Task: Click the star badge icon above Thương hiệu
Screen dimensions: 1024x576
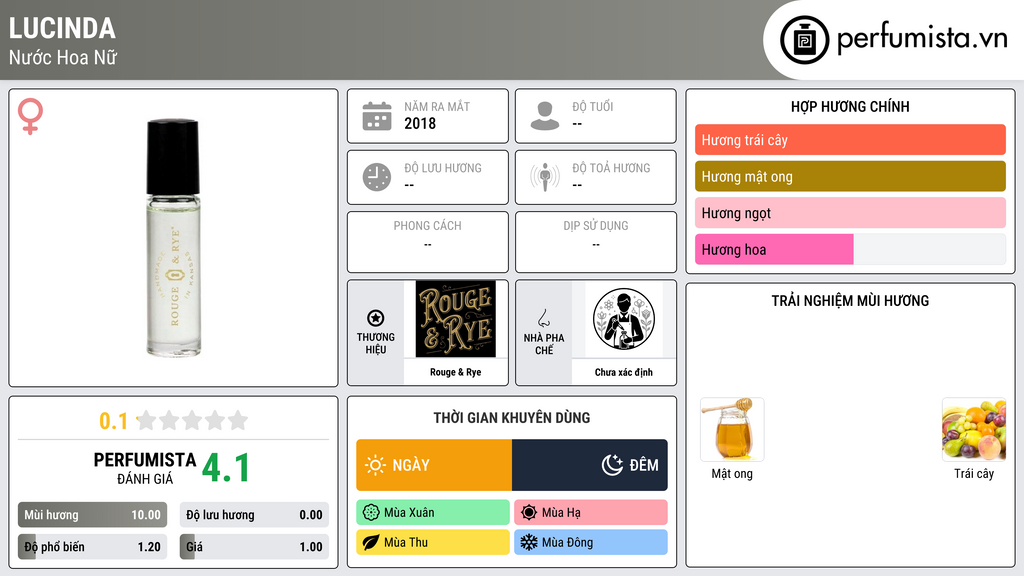Action: point(376,318)
